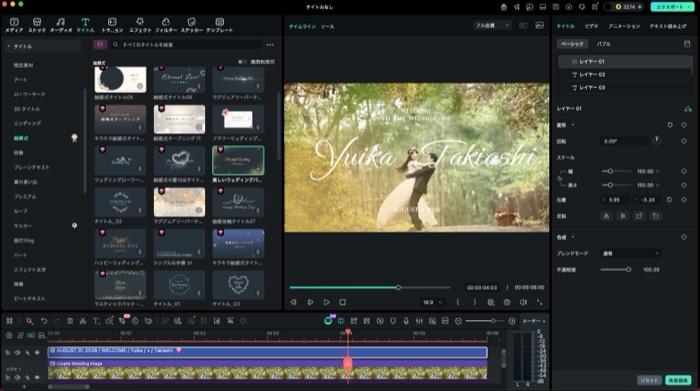Click the preview zoom magnifier icon
This screenshot has height=391, width=700.
coord(491,302)
